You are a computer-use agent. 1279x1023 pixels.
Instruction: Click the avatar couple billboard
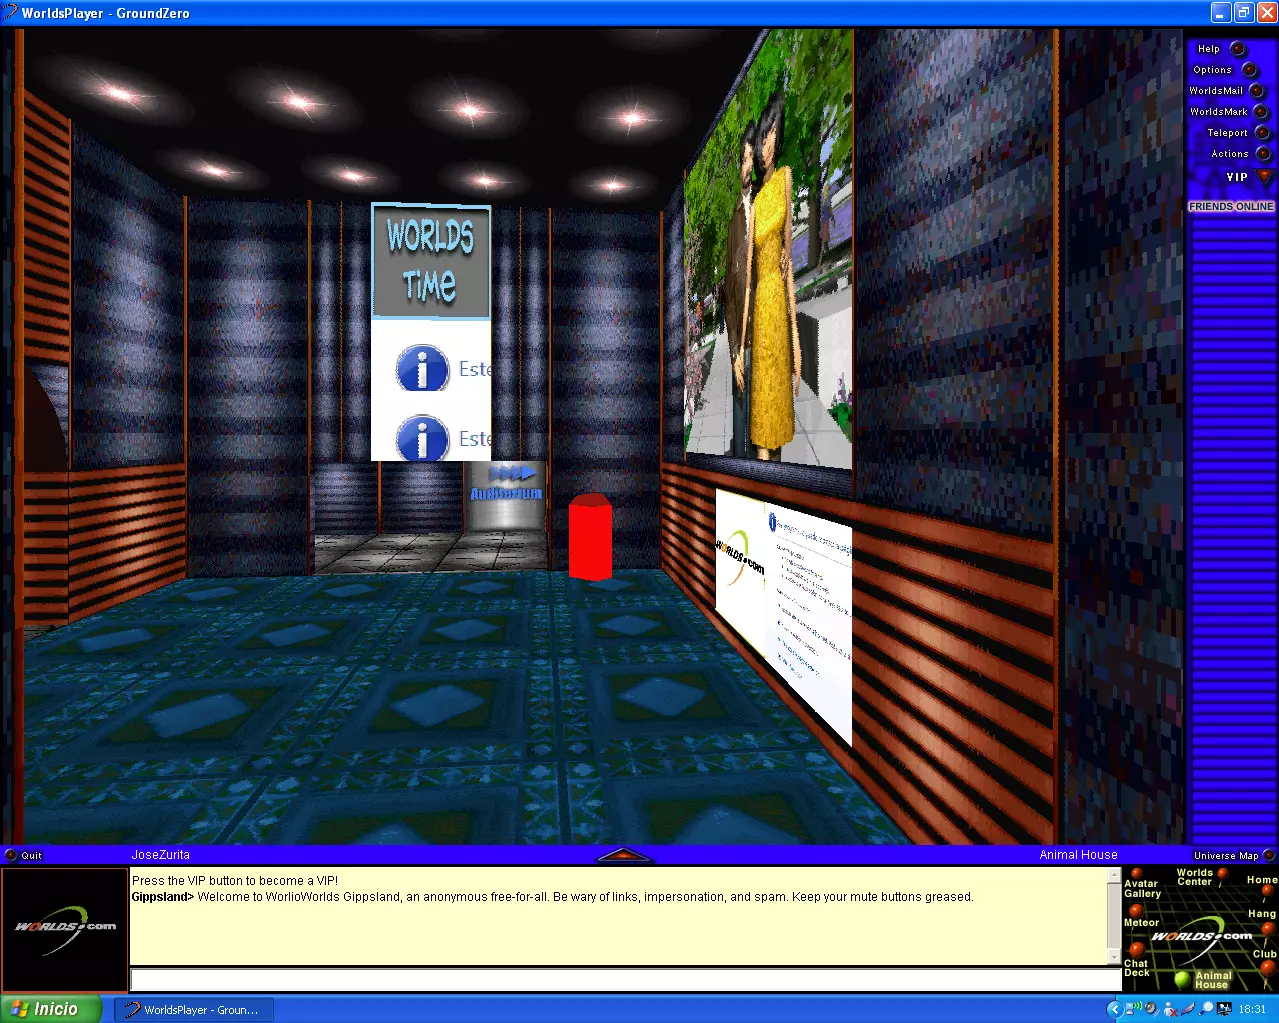tap(768, 250)
